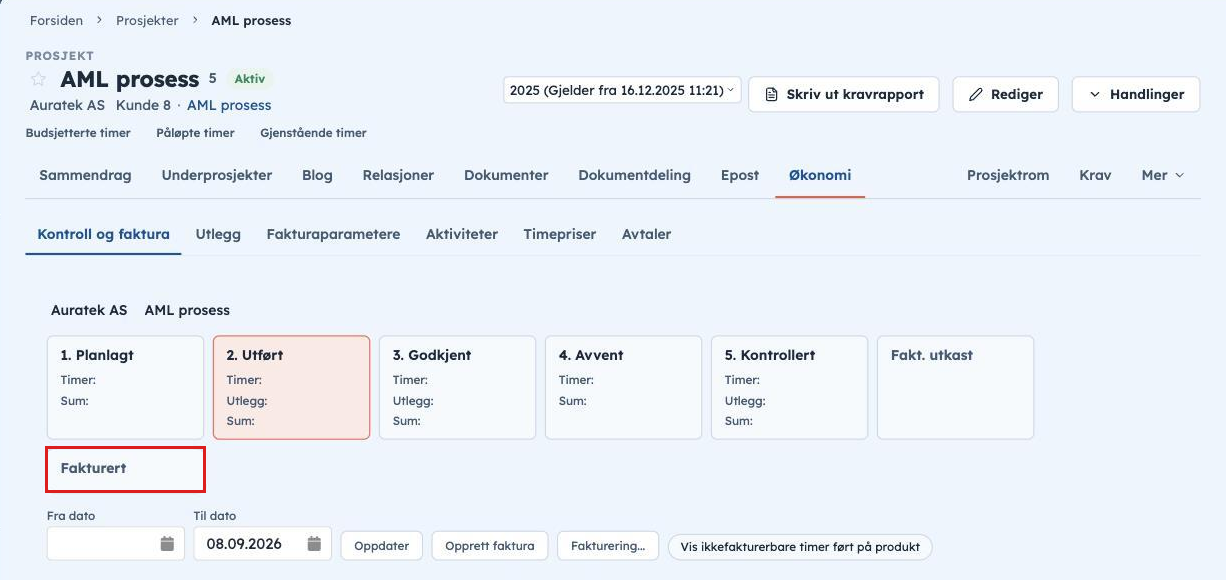Select the 1. Planlagt status card

pyautogui.click(x=125, y=387)
